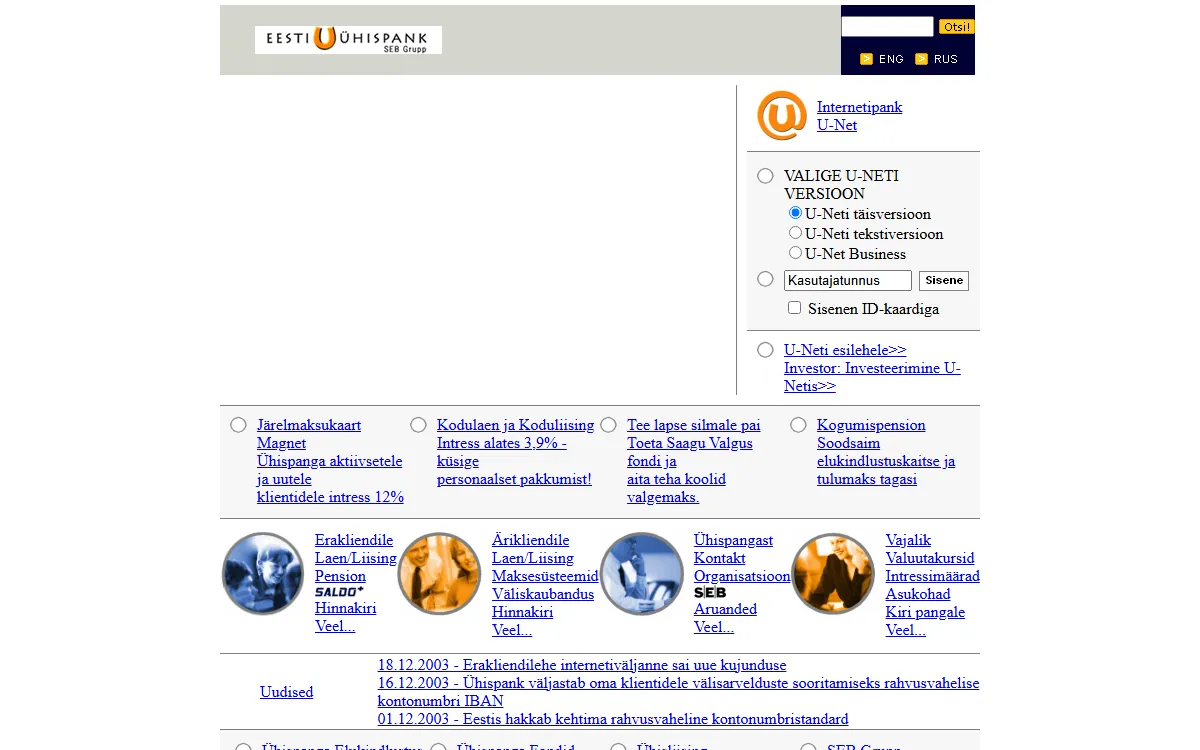The width and height of the screenshot is (1200, 750).
Task: Click the RUS language arrow icon
Action: pos(921,59)
